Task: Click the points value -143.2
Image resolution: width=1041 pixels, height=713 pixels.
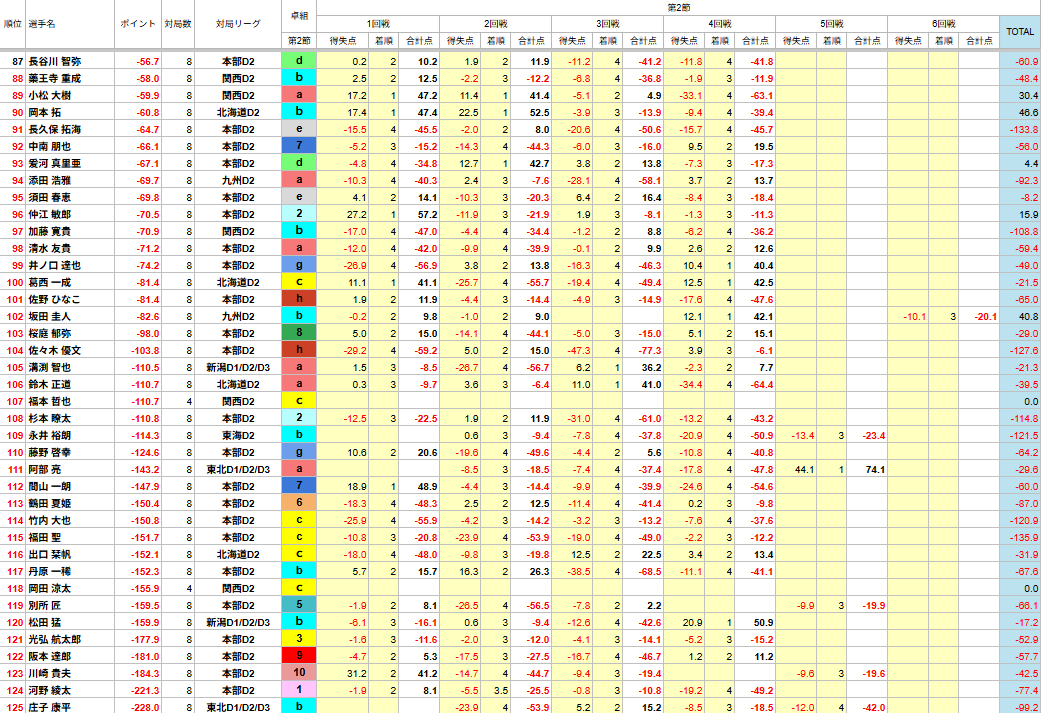Action: pyautogui.click(x=145, y=469)
